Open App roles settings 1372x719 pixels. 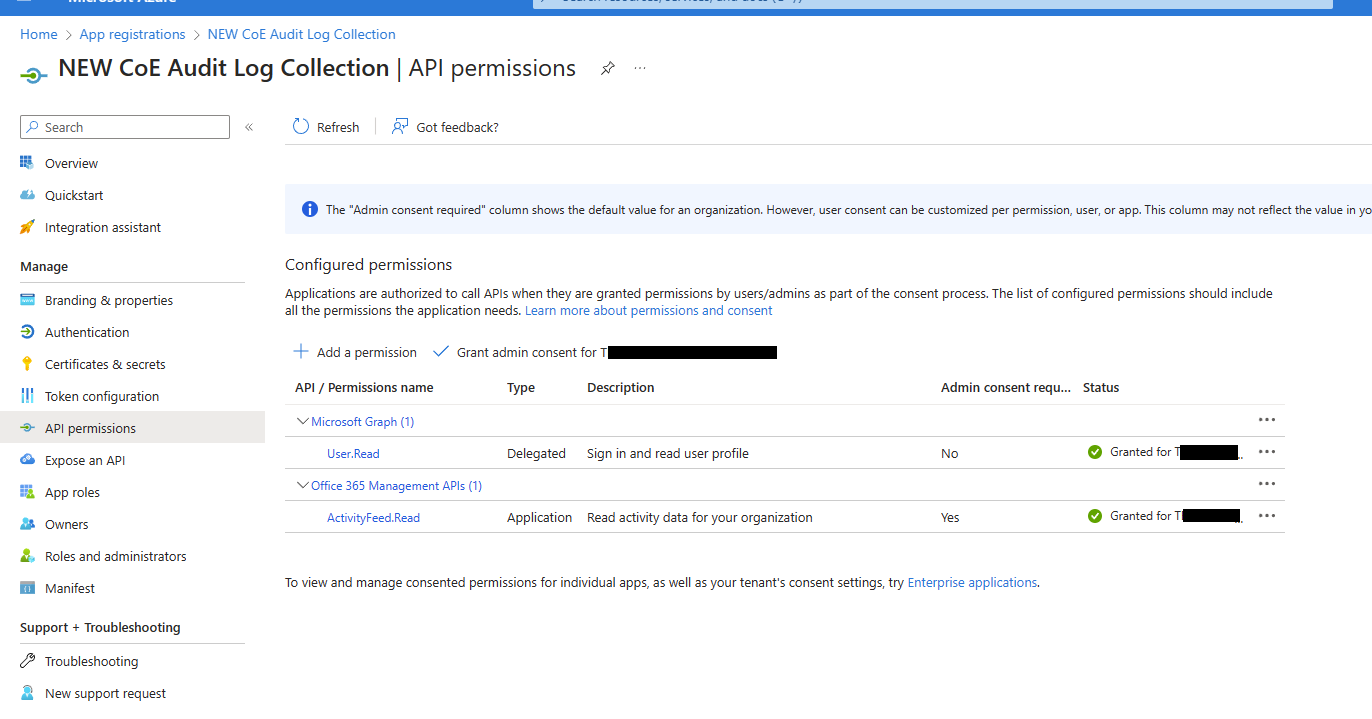coord(73,491)
